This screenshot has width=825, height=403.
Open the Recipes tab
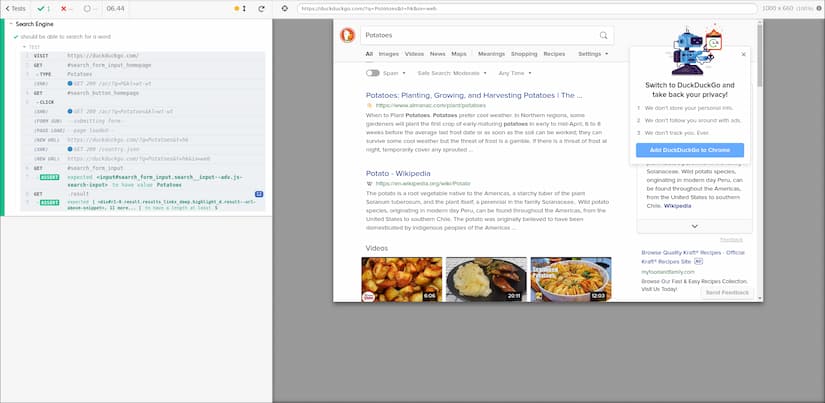tap(555, 54)
